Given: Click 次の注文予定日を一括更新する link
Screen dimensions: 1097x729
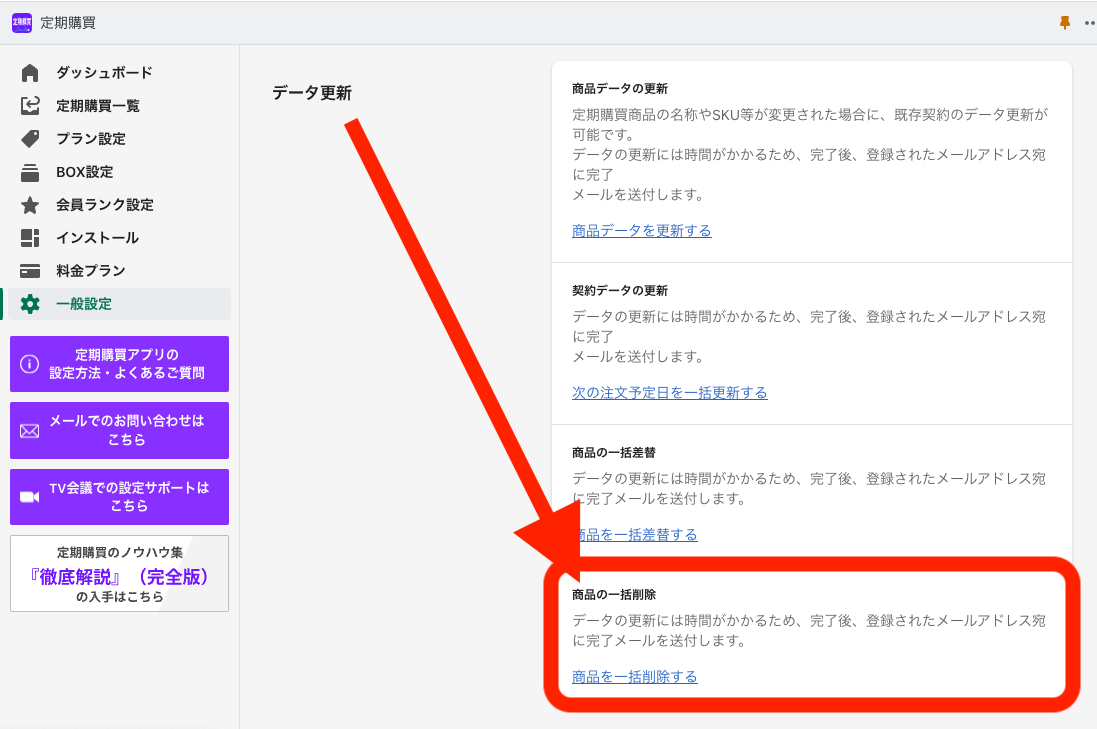Looking at the screenshot, I should (x=669, y=393).
